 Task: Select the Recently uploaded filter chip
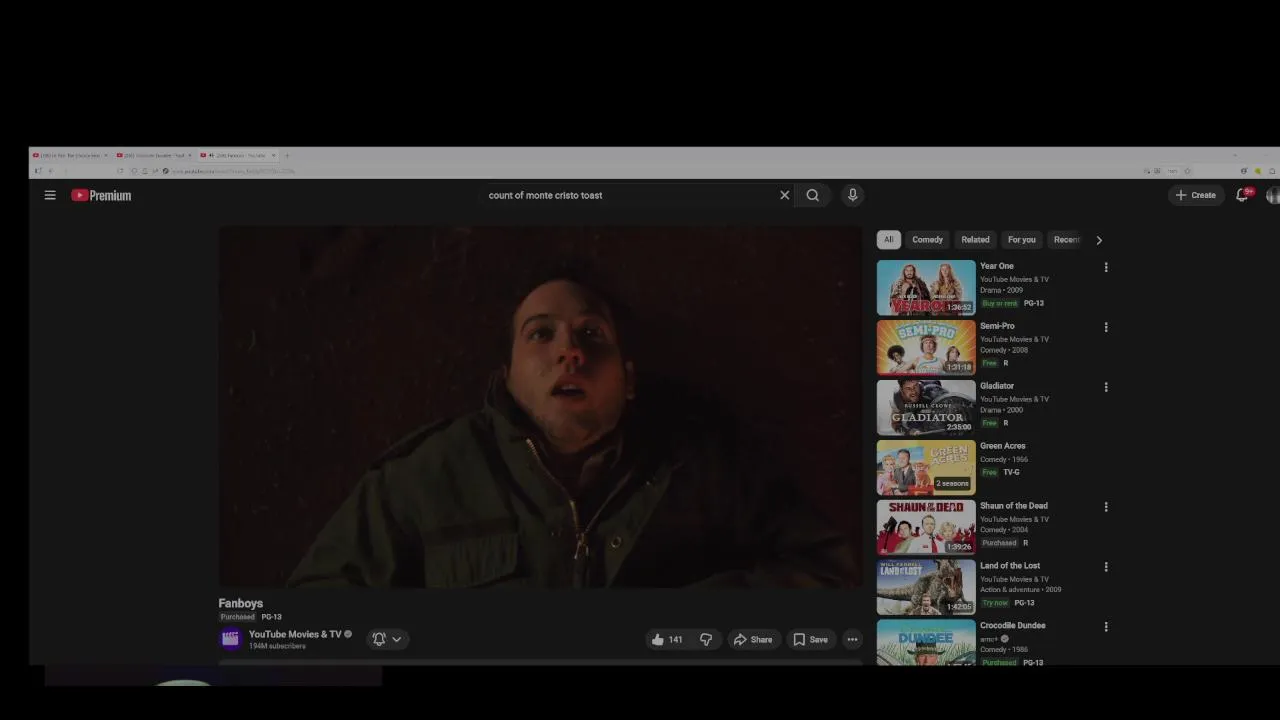tap(1066, 240)
